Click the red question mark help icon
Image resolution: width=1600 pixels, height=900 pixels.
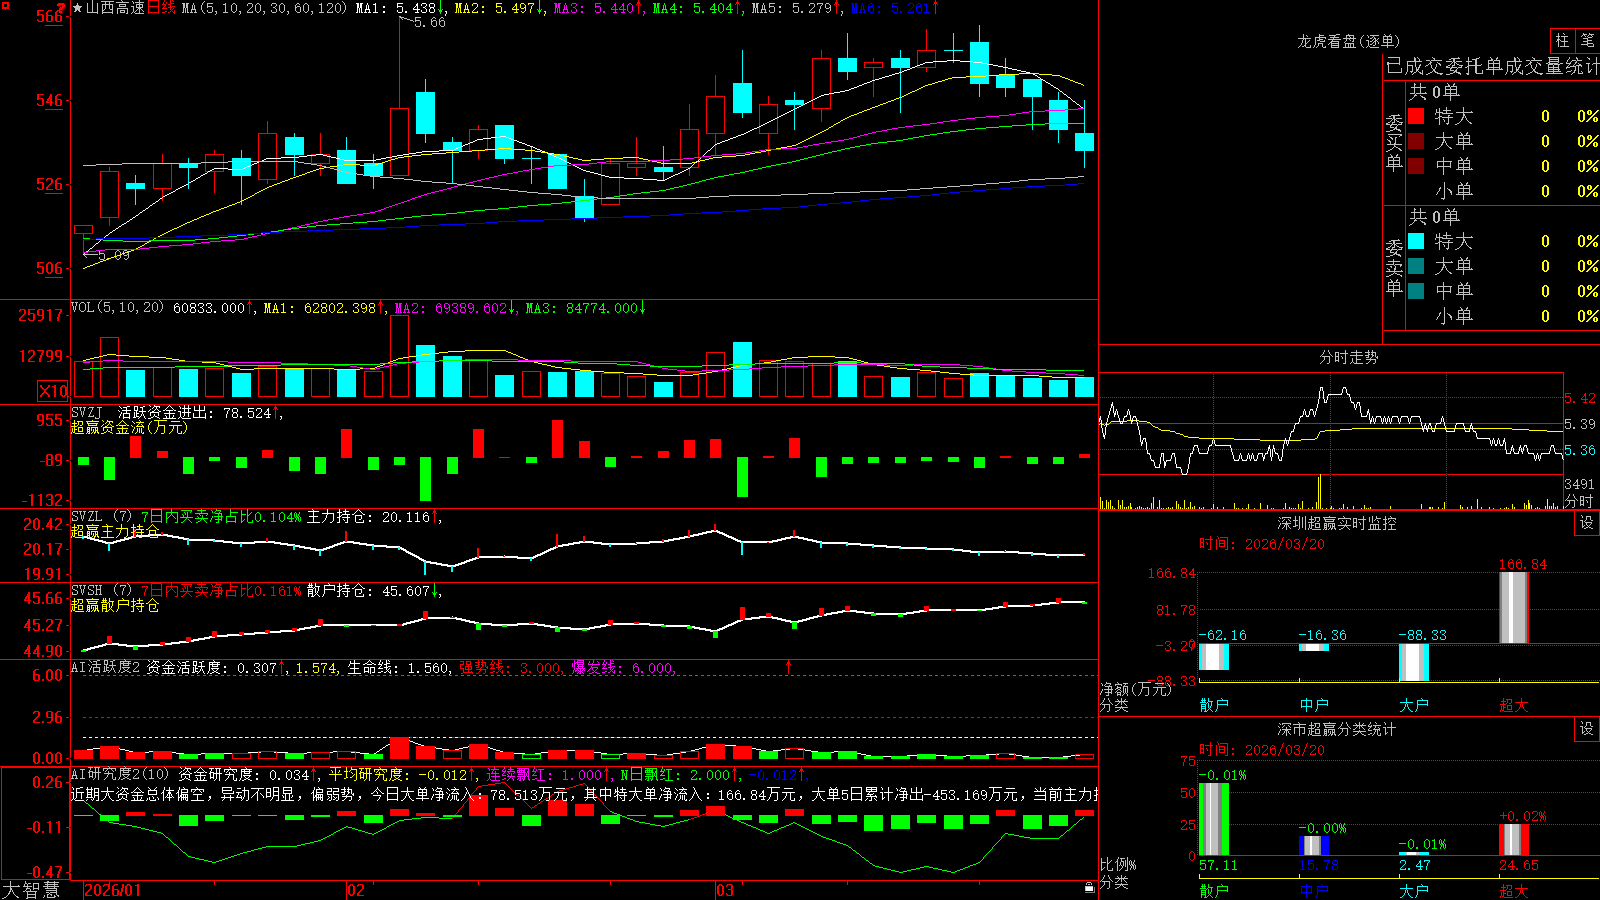(62, 8)
